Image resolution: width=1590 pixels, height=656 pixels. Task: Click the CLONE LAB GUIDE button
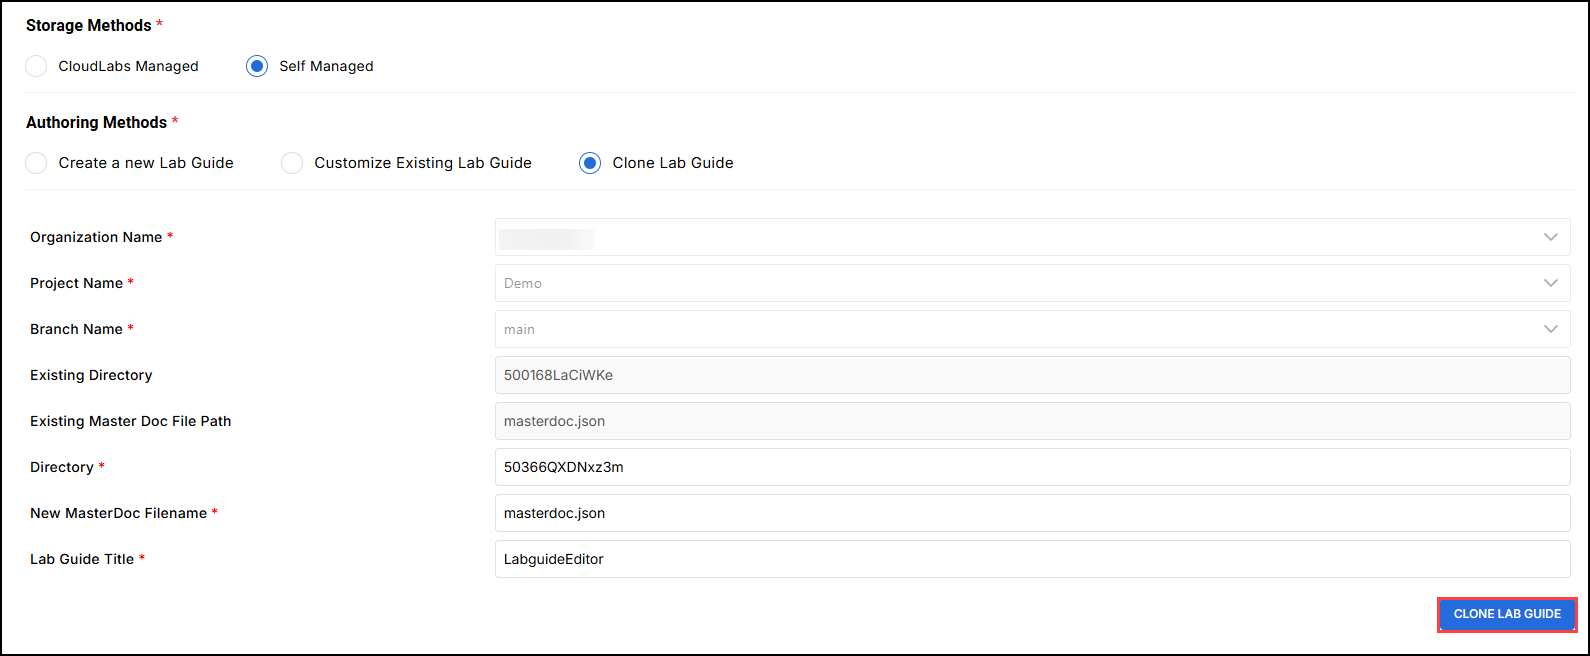[1507, 614]
